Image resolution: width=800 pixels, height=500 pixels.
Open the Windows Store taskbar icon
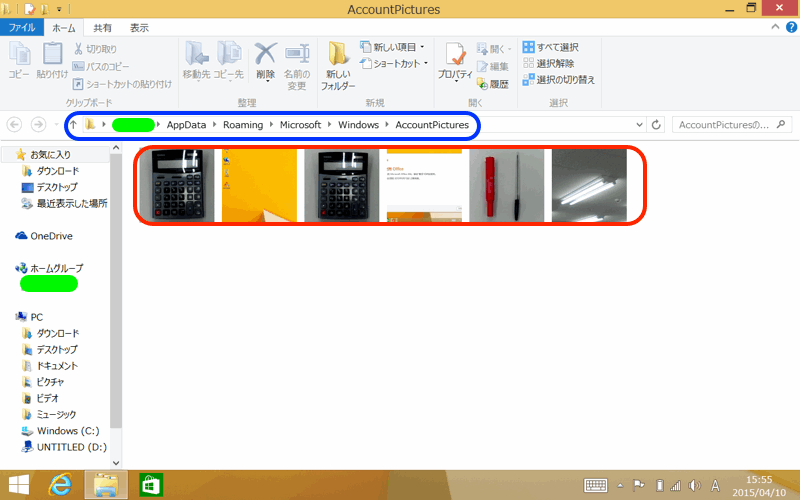click(151, 484)
